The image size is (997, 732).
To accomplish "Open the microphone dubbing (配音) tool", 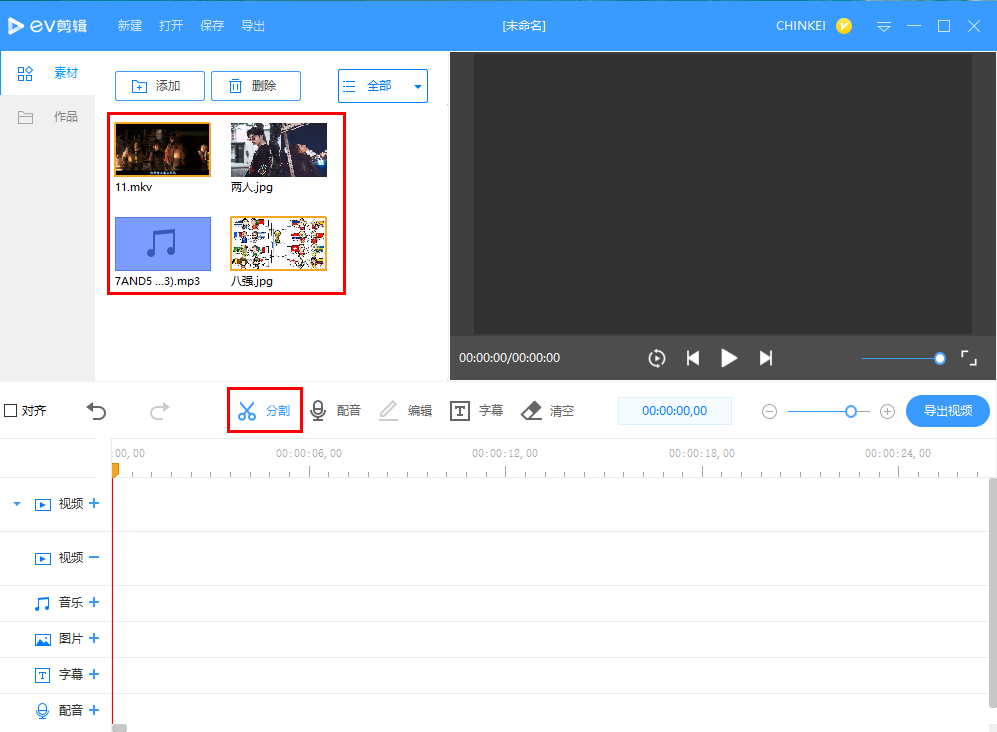I will (x=335, y=411).
